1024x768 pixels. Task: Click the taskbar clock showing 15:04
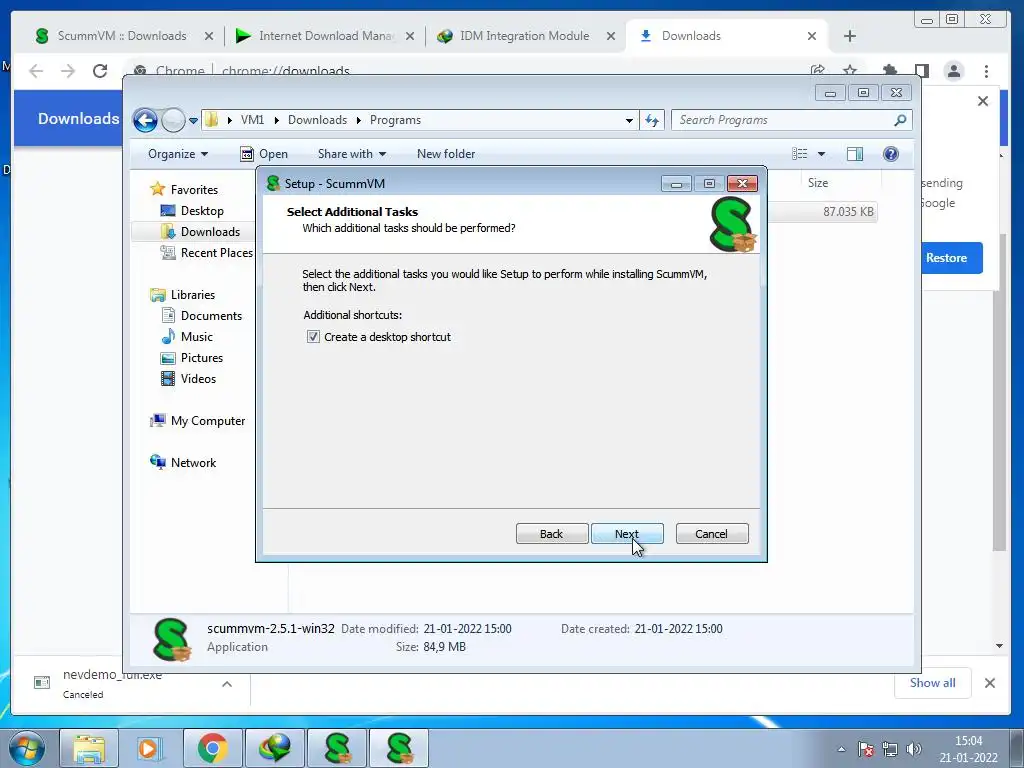pyautogui.click(x=968, y=749)
